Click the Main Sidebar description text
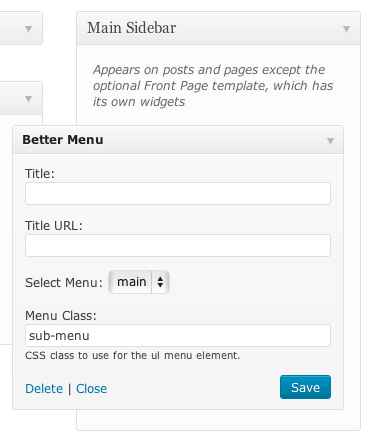 [x=213, y=86]
